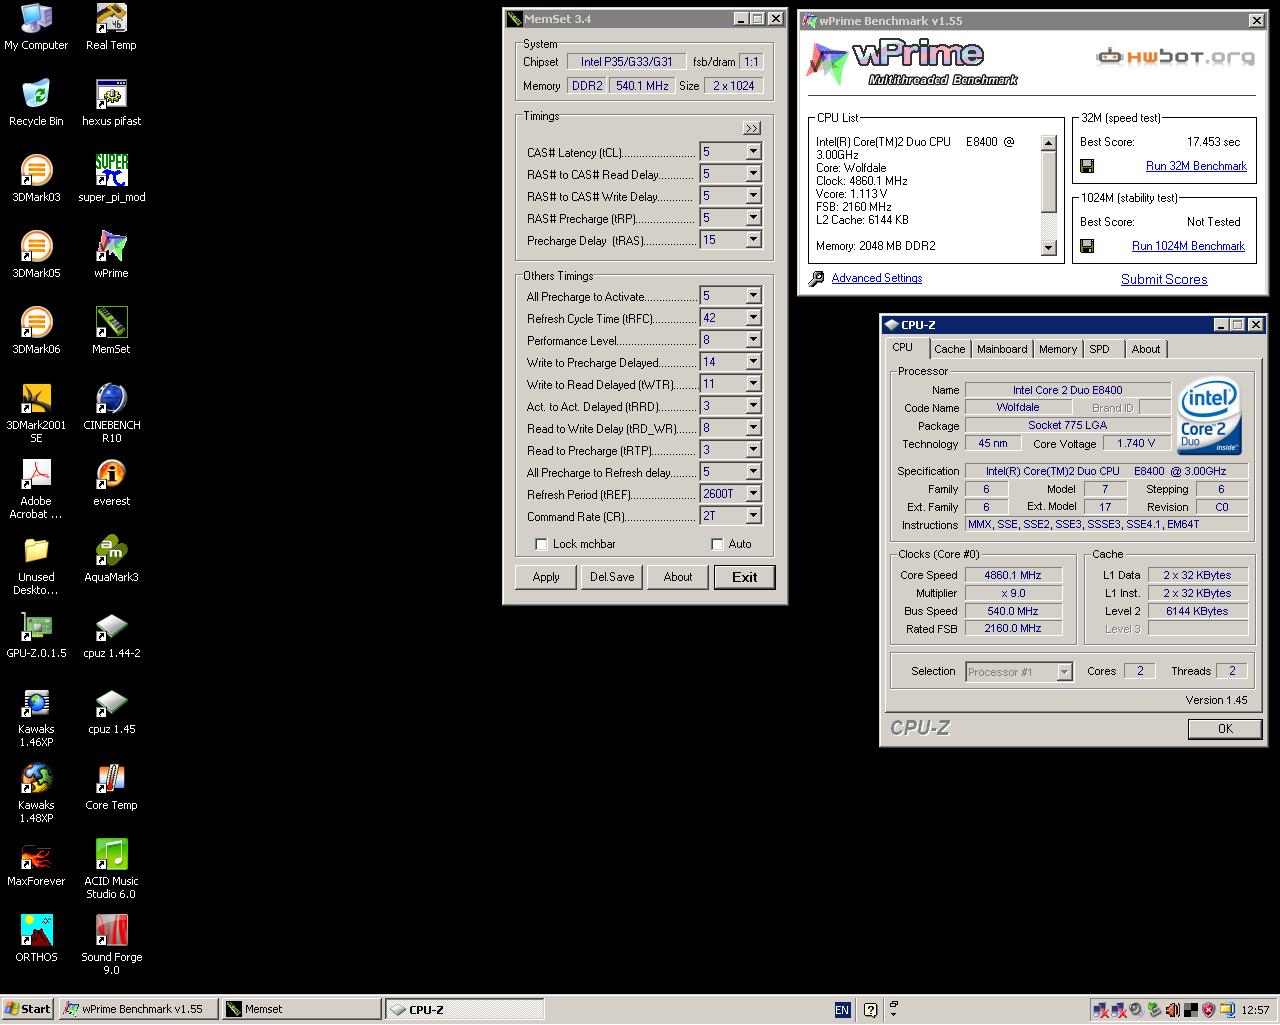1280x1025 pixels.
Task: Open the Performance Level dropdown
Action: pyautogui.click(x=753, y=340)
